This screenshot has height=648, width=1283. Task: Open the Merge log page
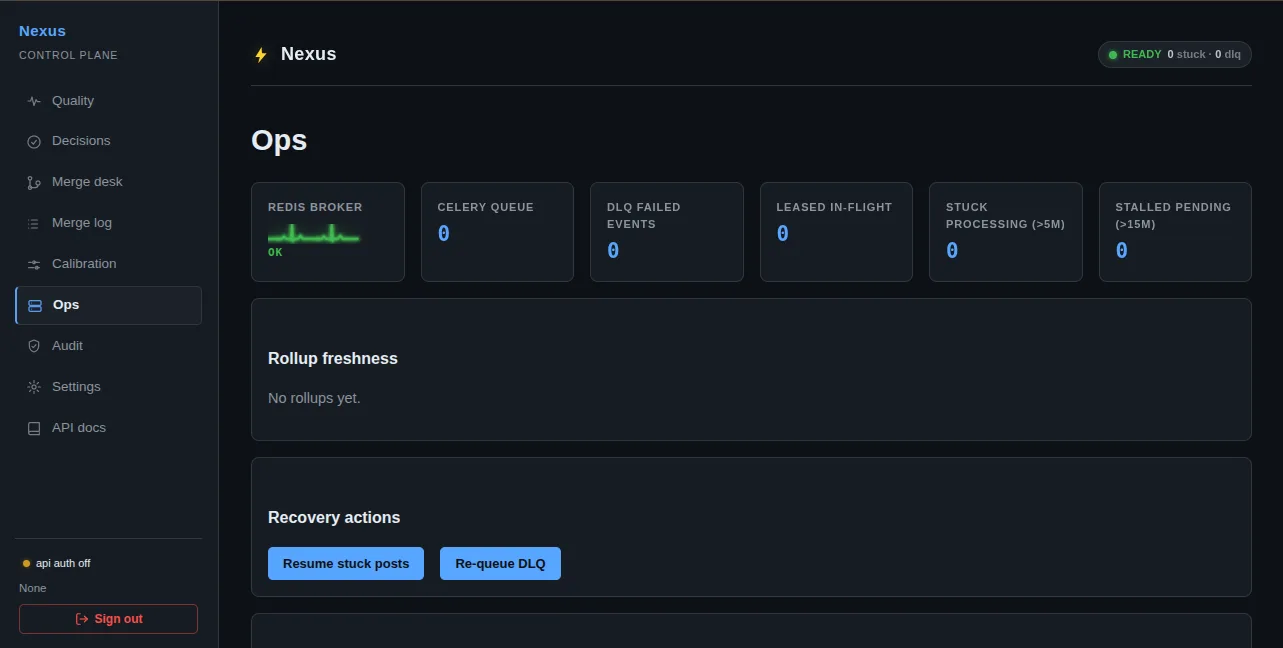pyautogui.click(x=108, y=223)
